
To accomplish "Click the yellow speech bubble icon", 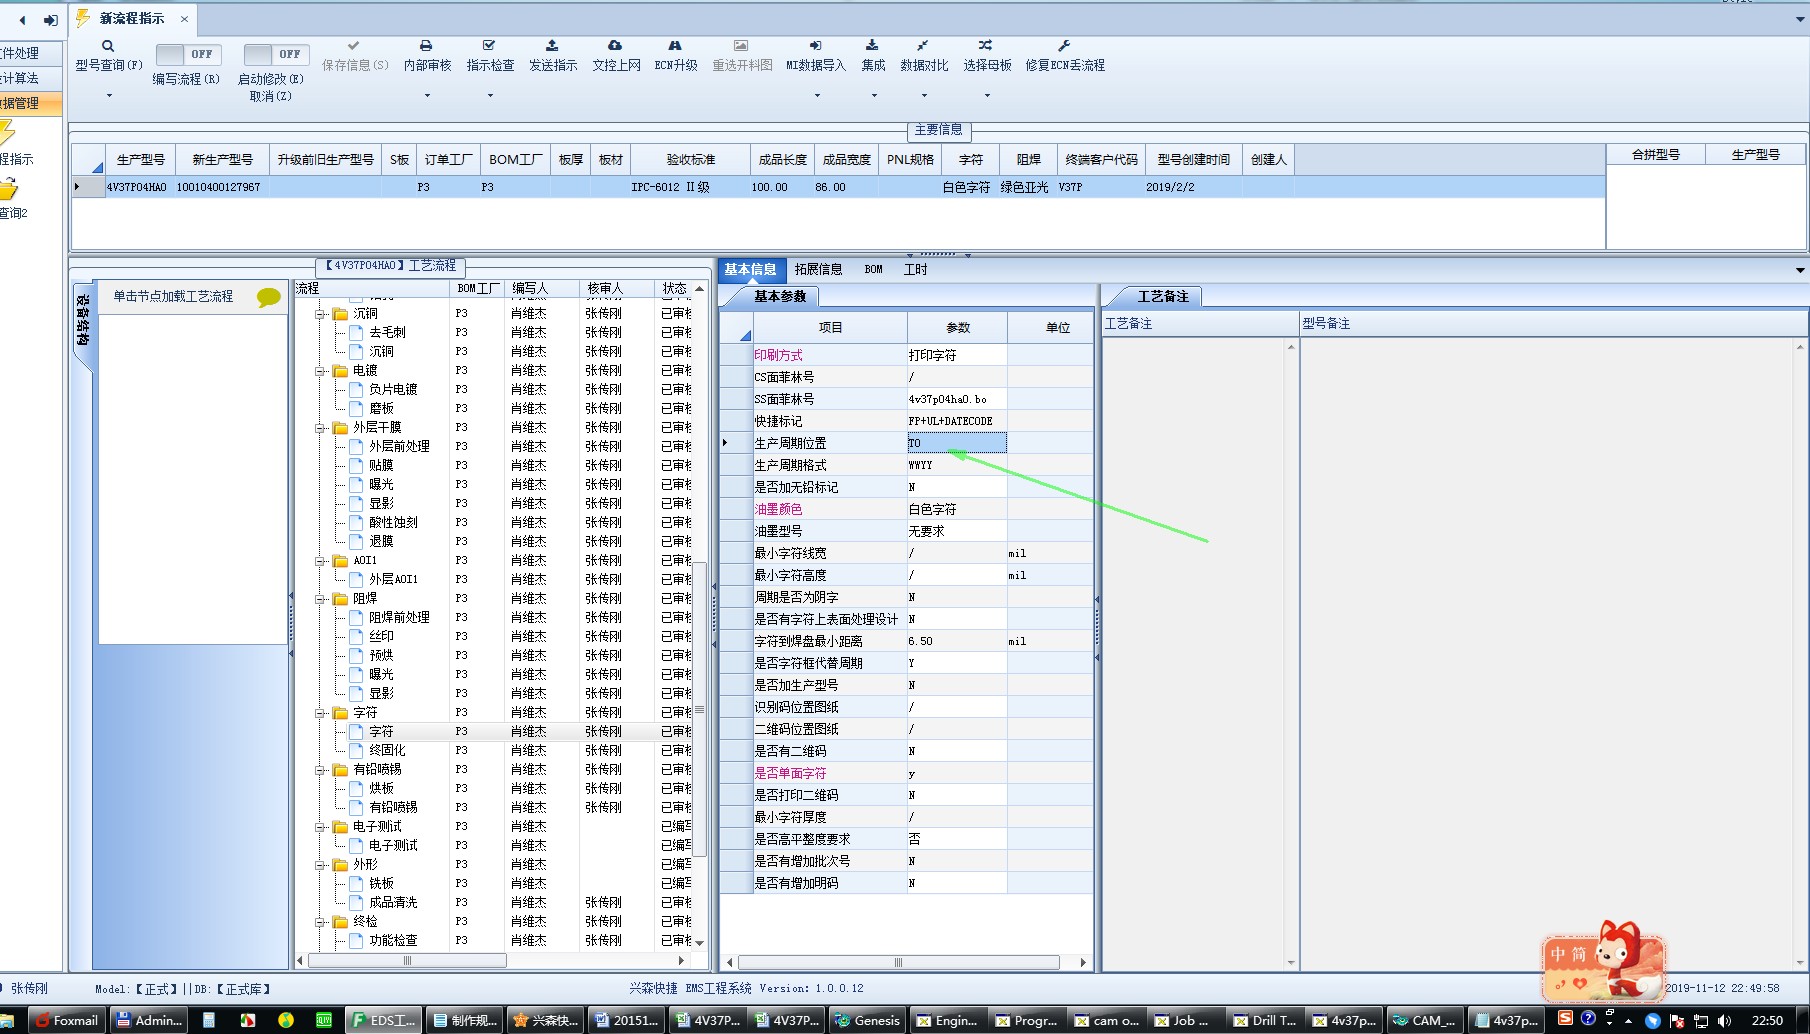I will 269,297.
